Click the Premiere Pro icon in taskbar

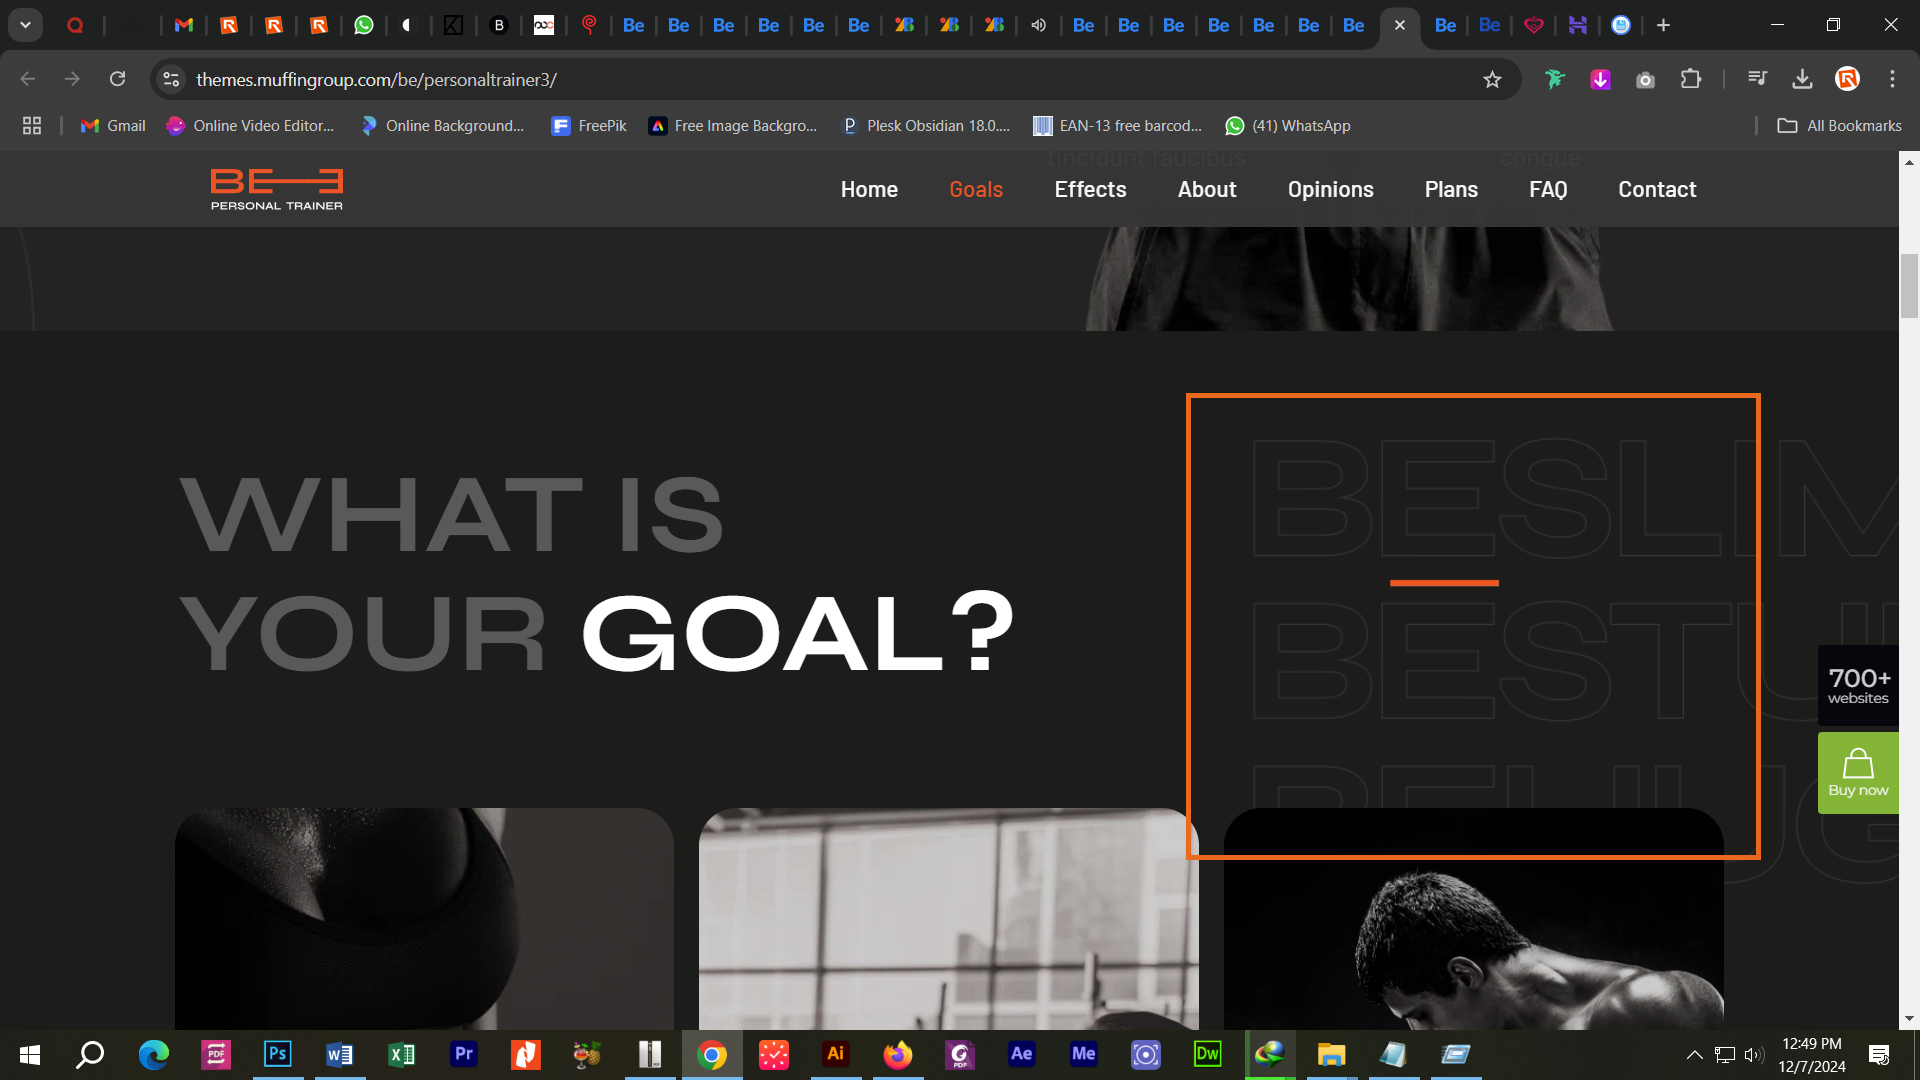click(463, 1054)
